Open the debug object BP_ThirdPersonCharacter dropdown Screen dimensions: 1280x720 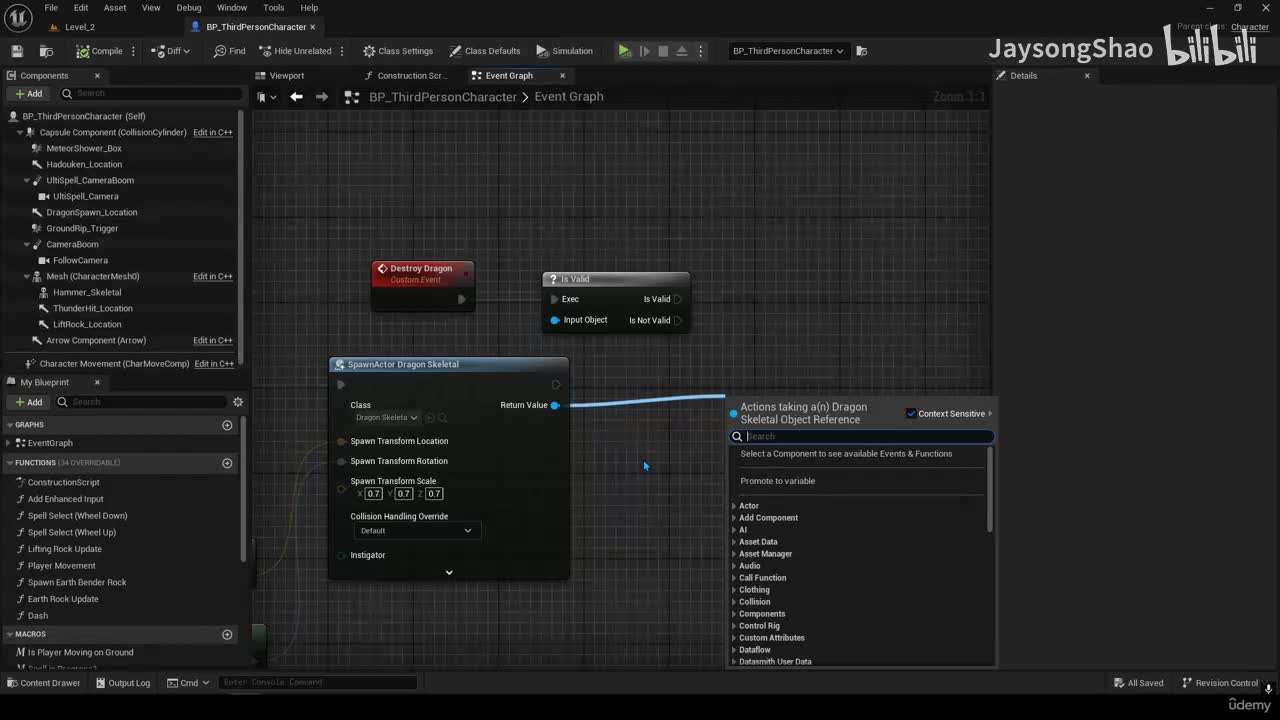coord(788,51)
